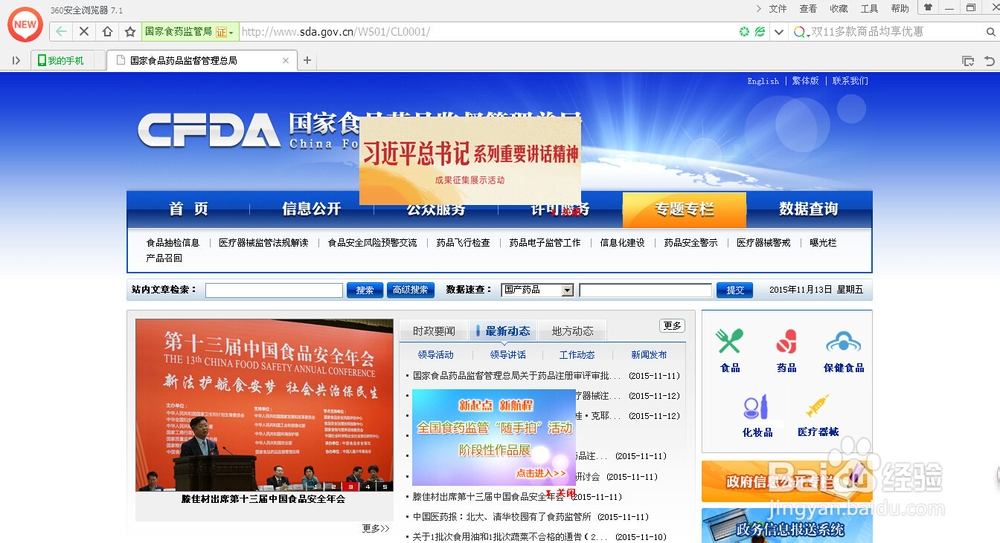Switch to 最新动态 tab
This screenshot has height=543, width=1000.
coord(504,331)
